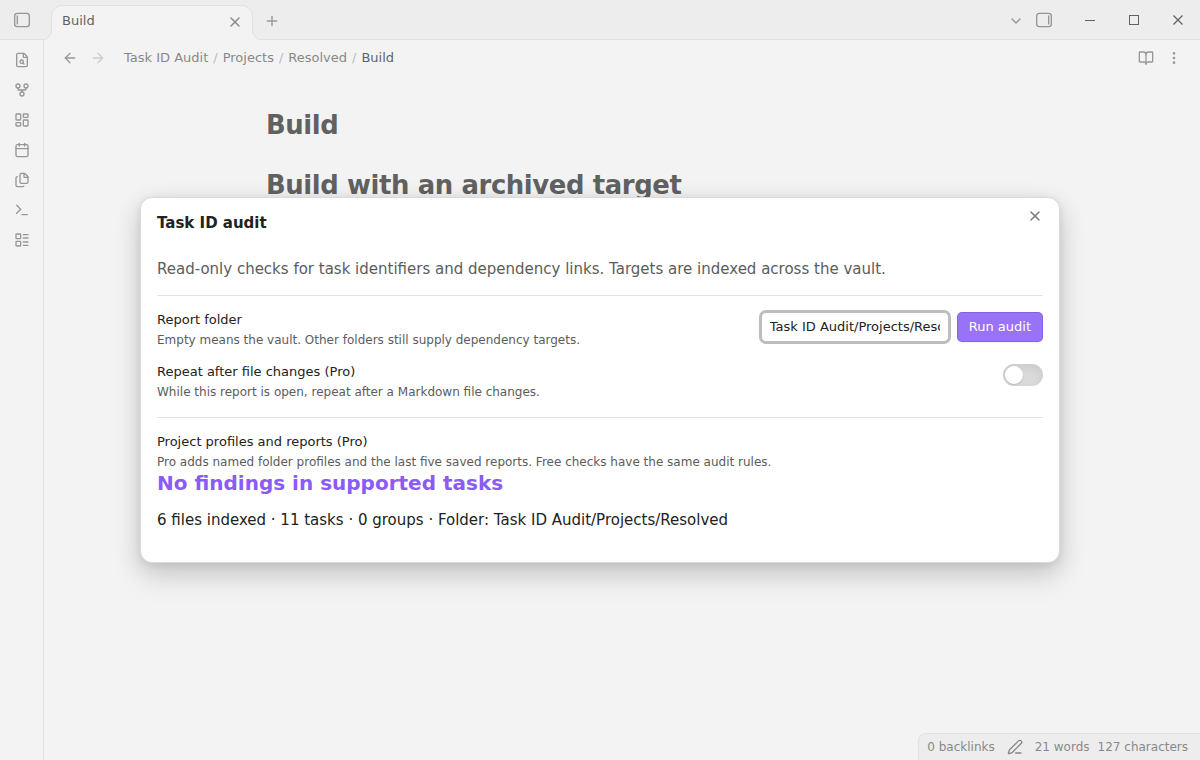This screenshot has height=760, width=1200.
Task: Click 'Build with an archived target' heading
Action: (474, 185)
